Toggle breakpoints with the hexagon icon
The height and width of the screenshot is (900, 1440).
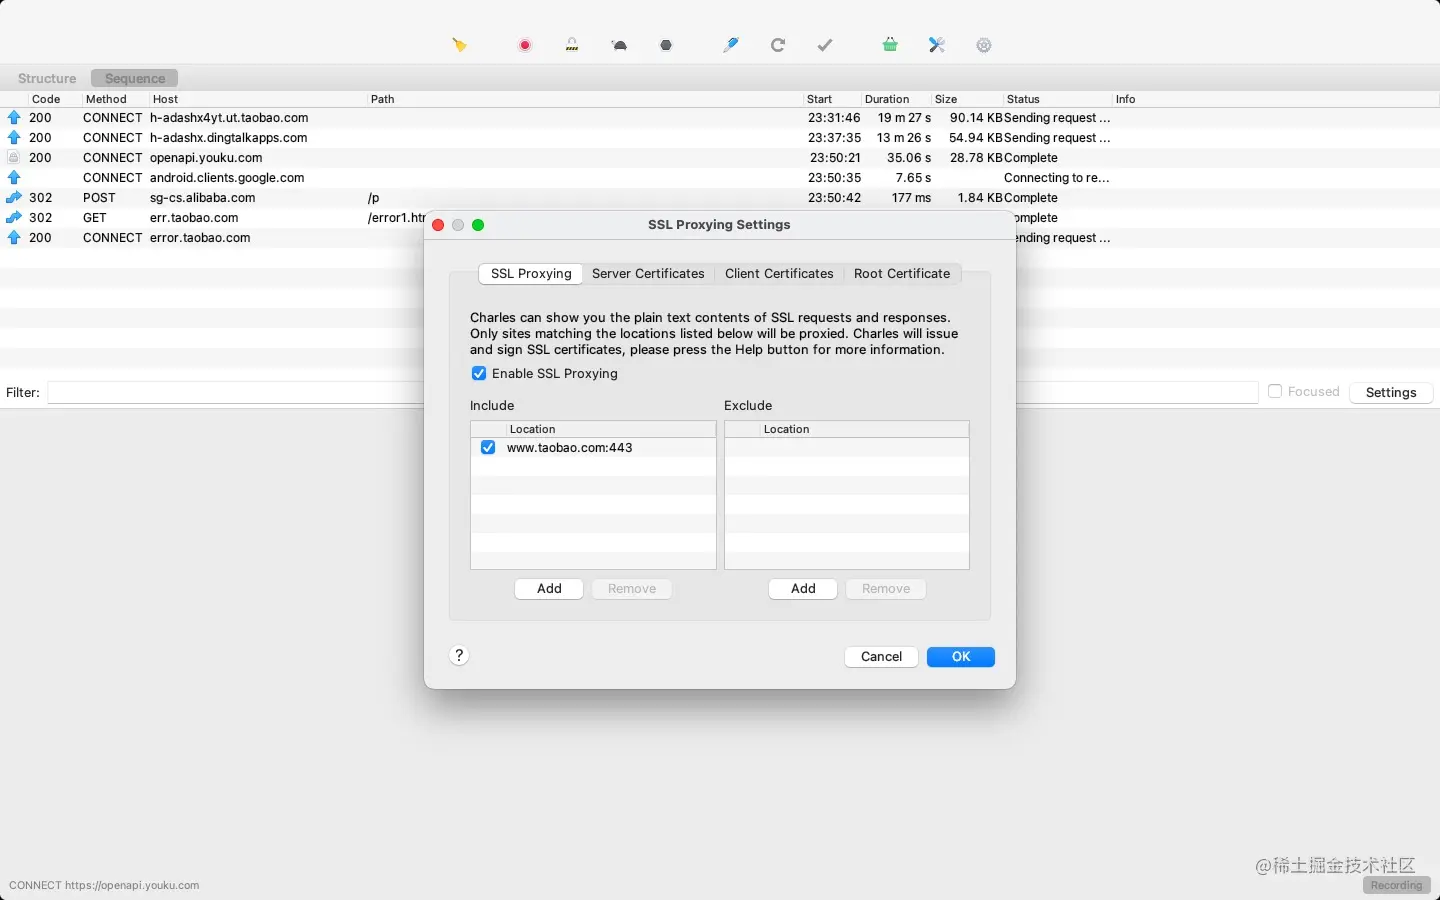(x=666, y=45)
